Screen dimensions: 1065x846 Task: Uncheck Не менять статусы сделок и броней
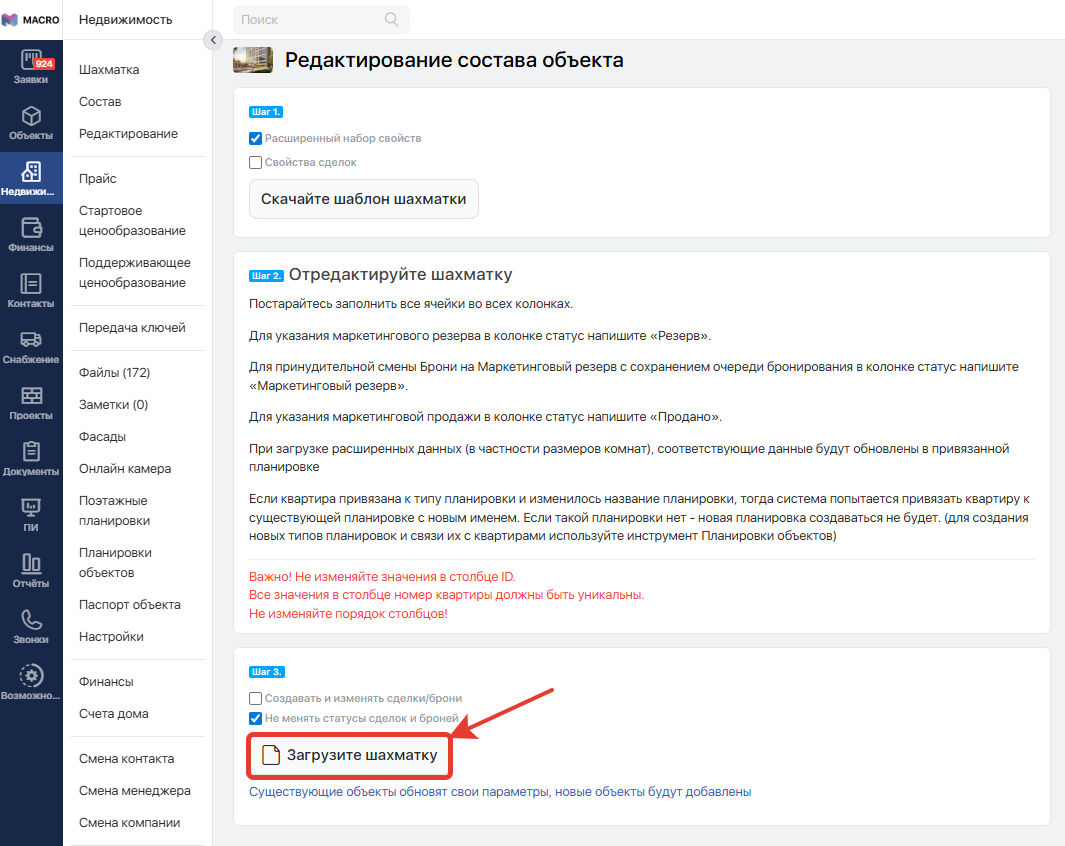255,718
